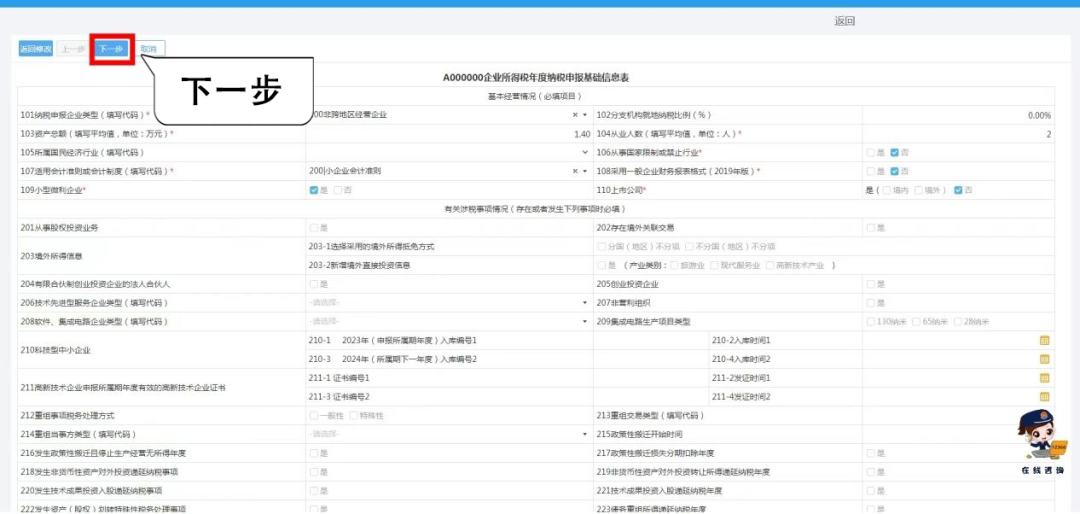Check 是 for 106从事国家限制或禁止行业
Image resolution: width=1080 pixels, height=514 pixels.
coord(871,152)
